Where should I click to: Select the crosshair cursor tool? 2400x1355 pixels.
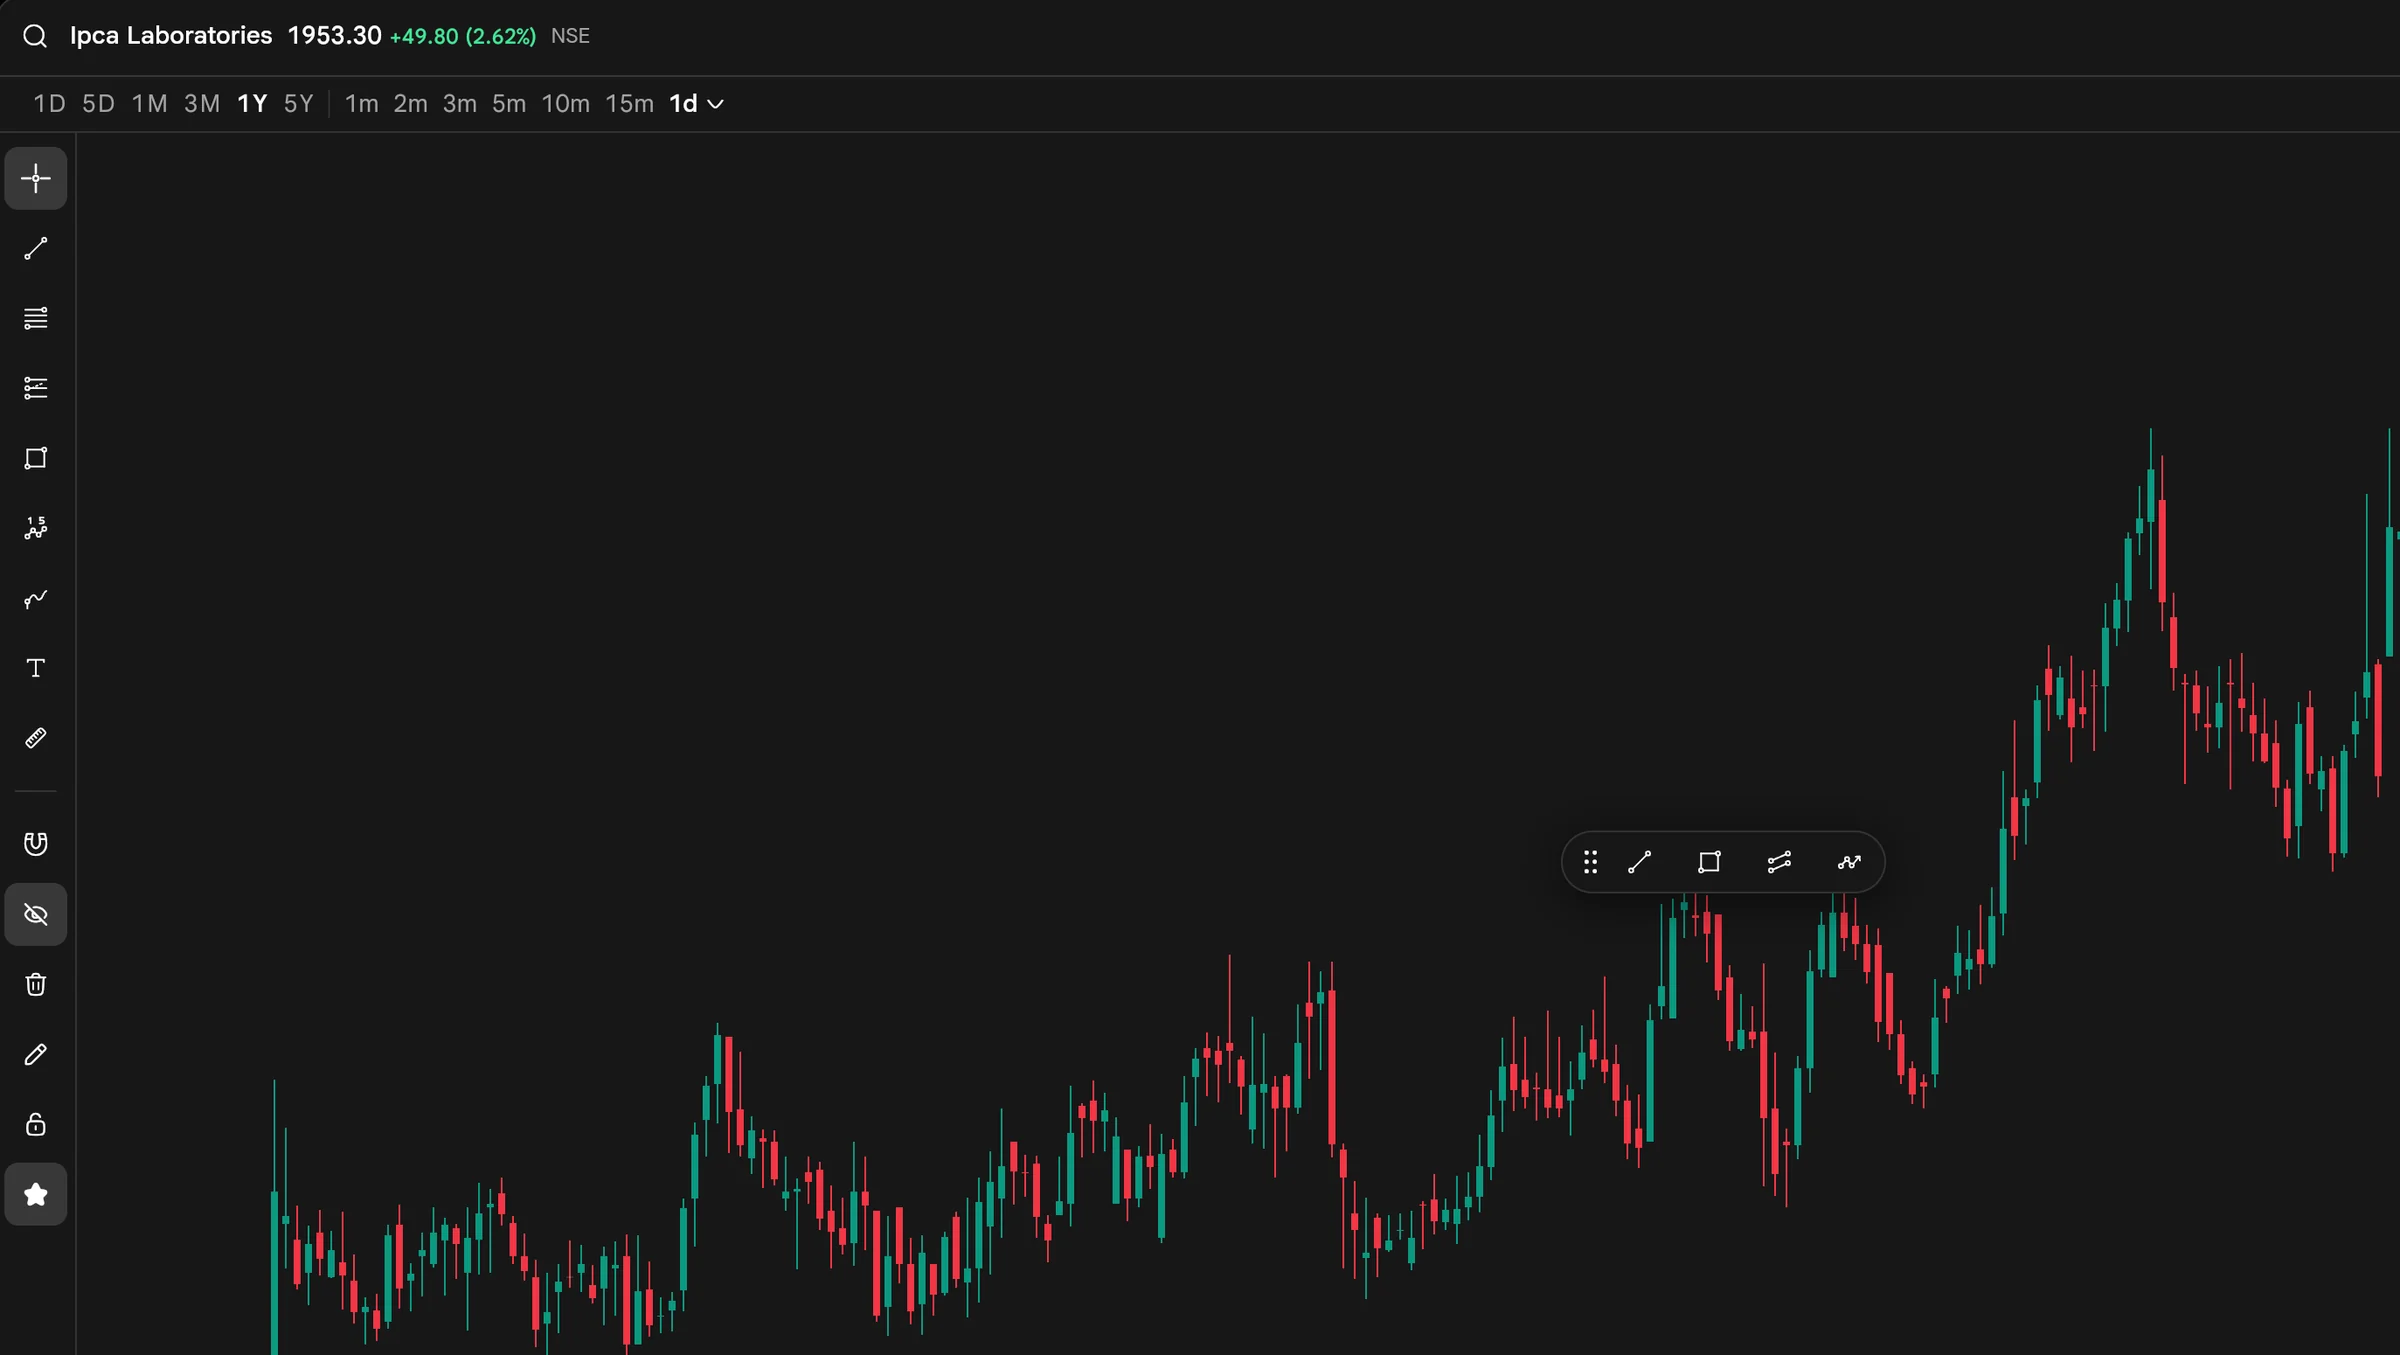(36, 178)
